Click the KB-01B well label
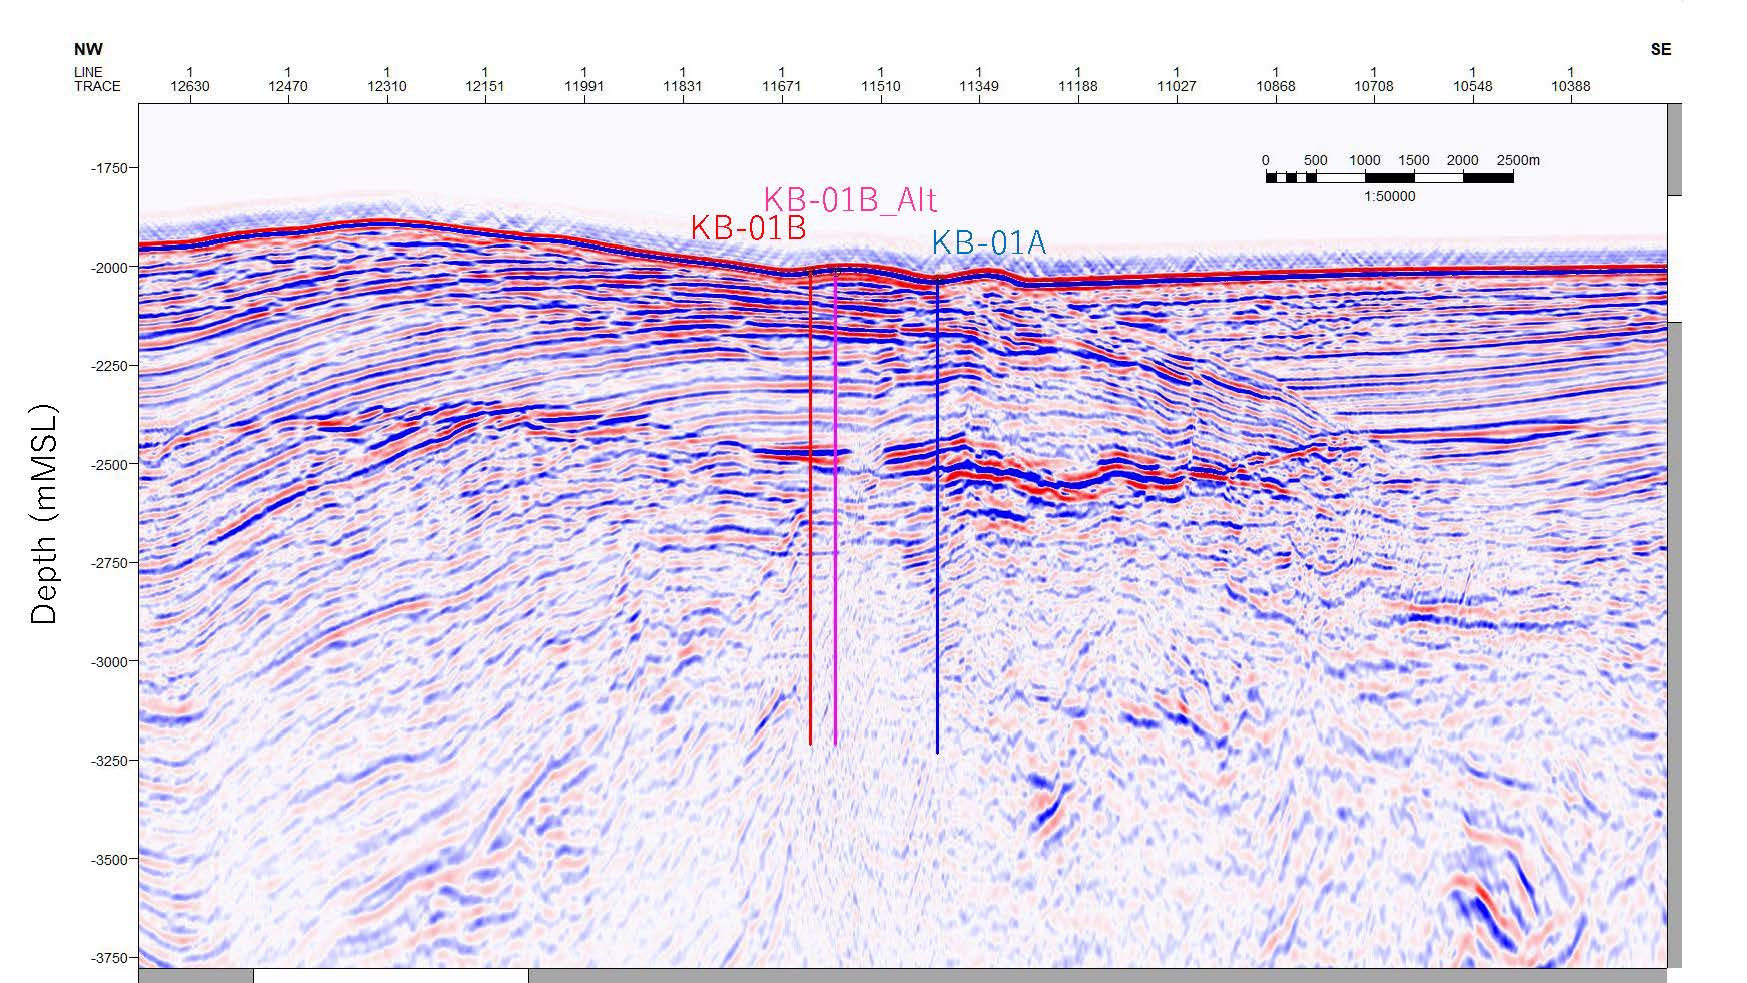The width and height of the screenshot is (1747, 983). pos(748,228)
